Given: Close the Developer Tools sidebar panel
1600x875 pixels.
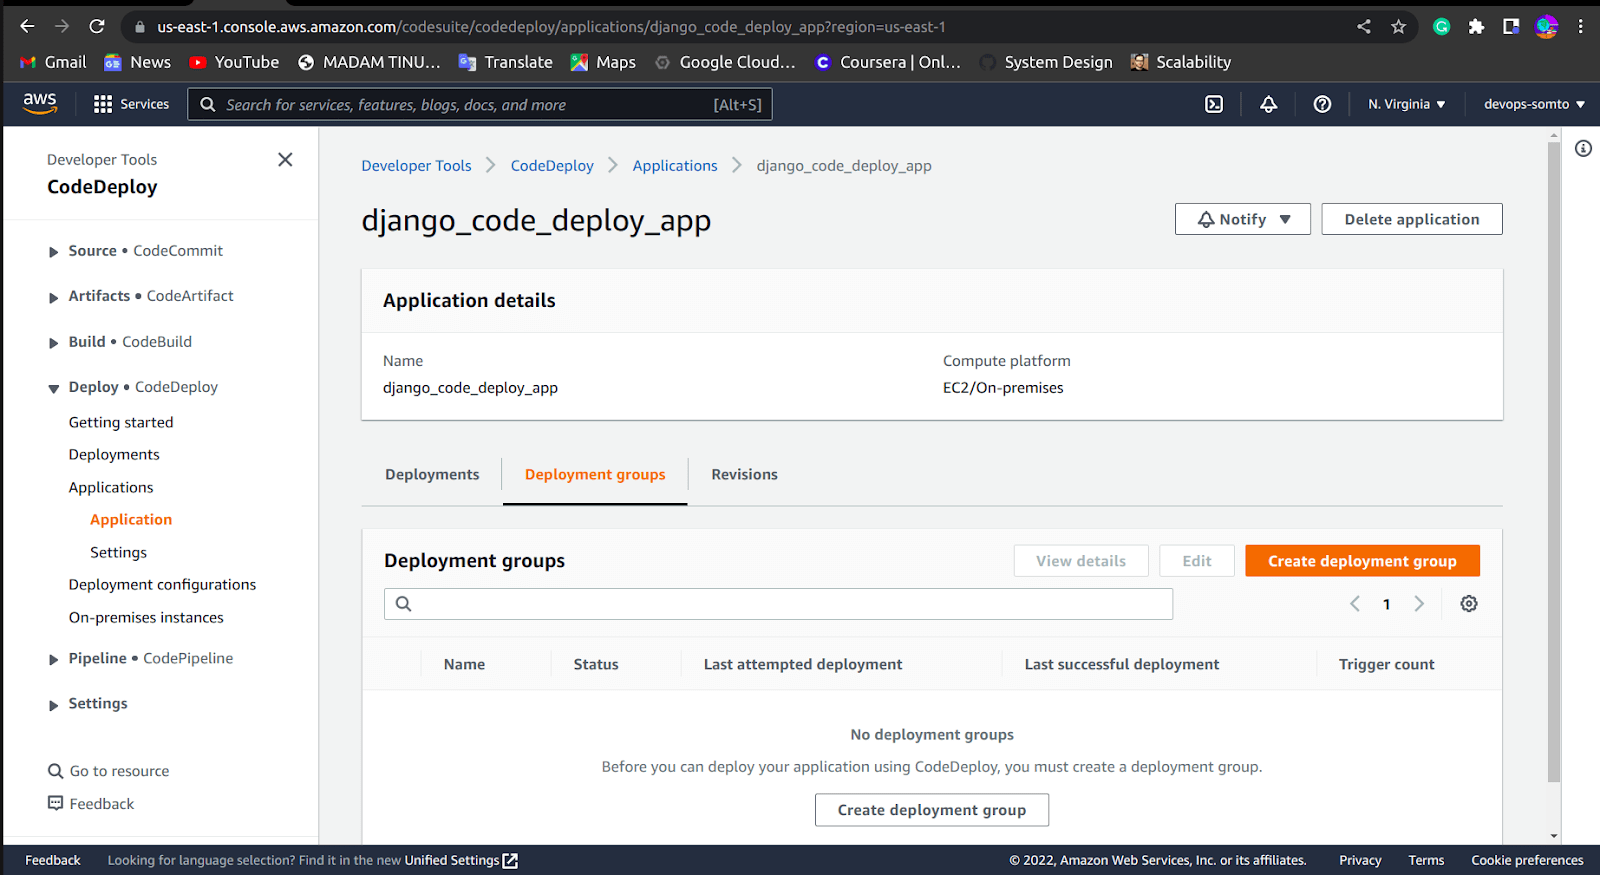Looking at the screenshot, I should (x=285, y=160).
